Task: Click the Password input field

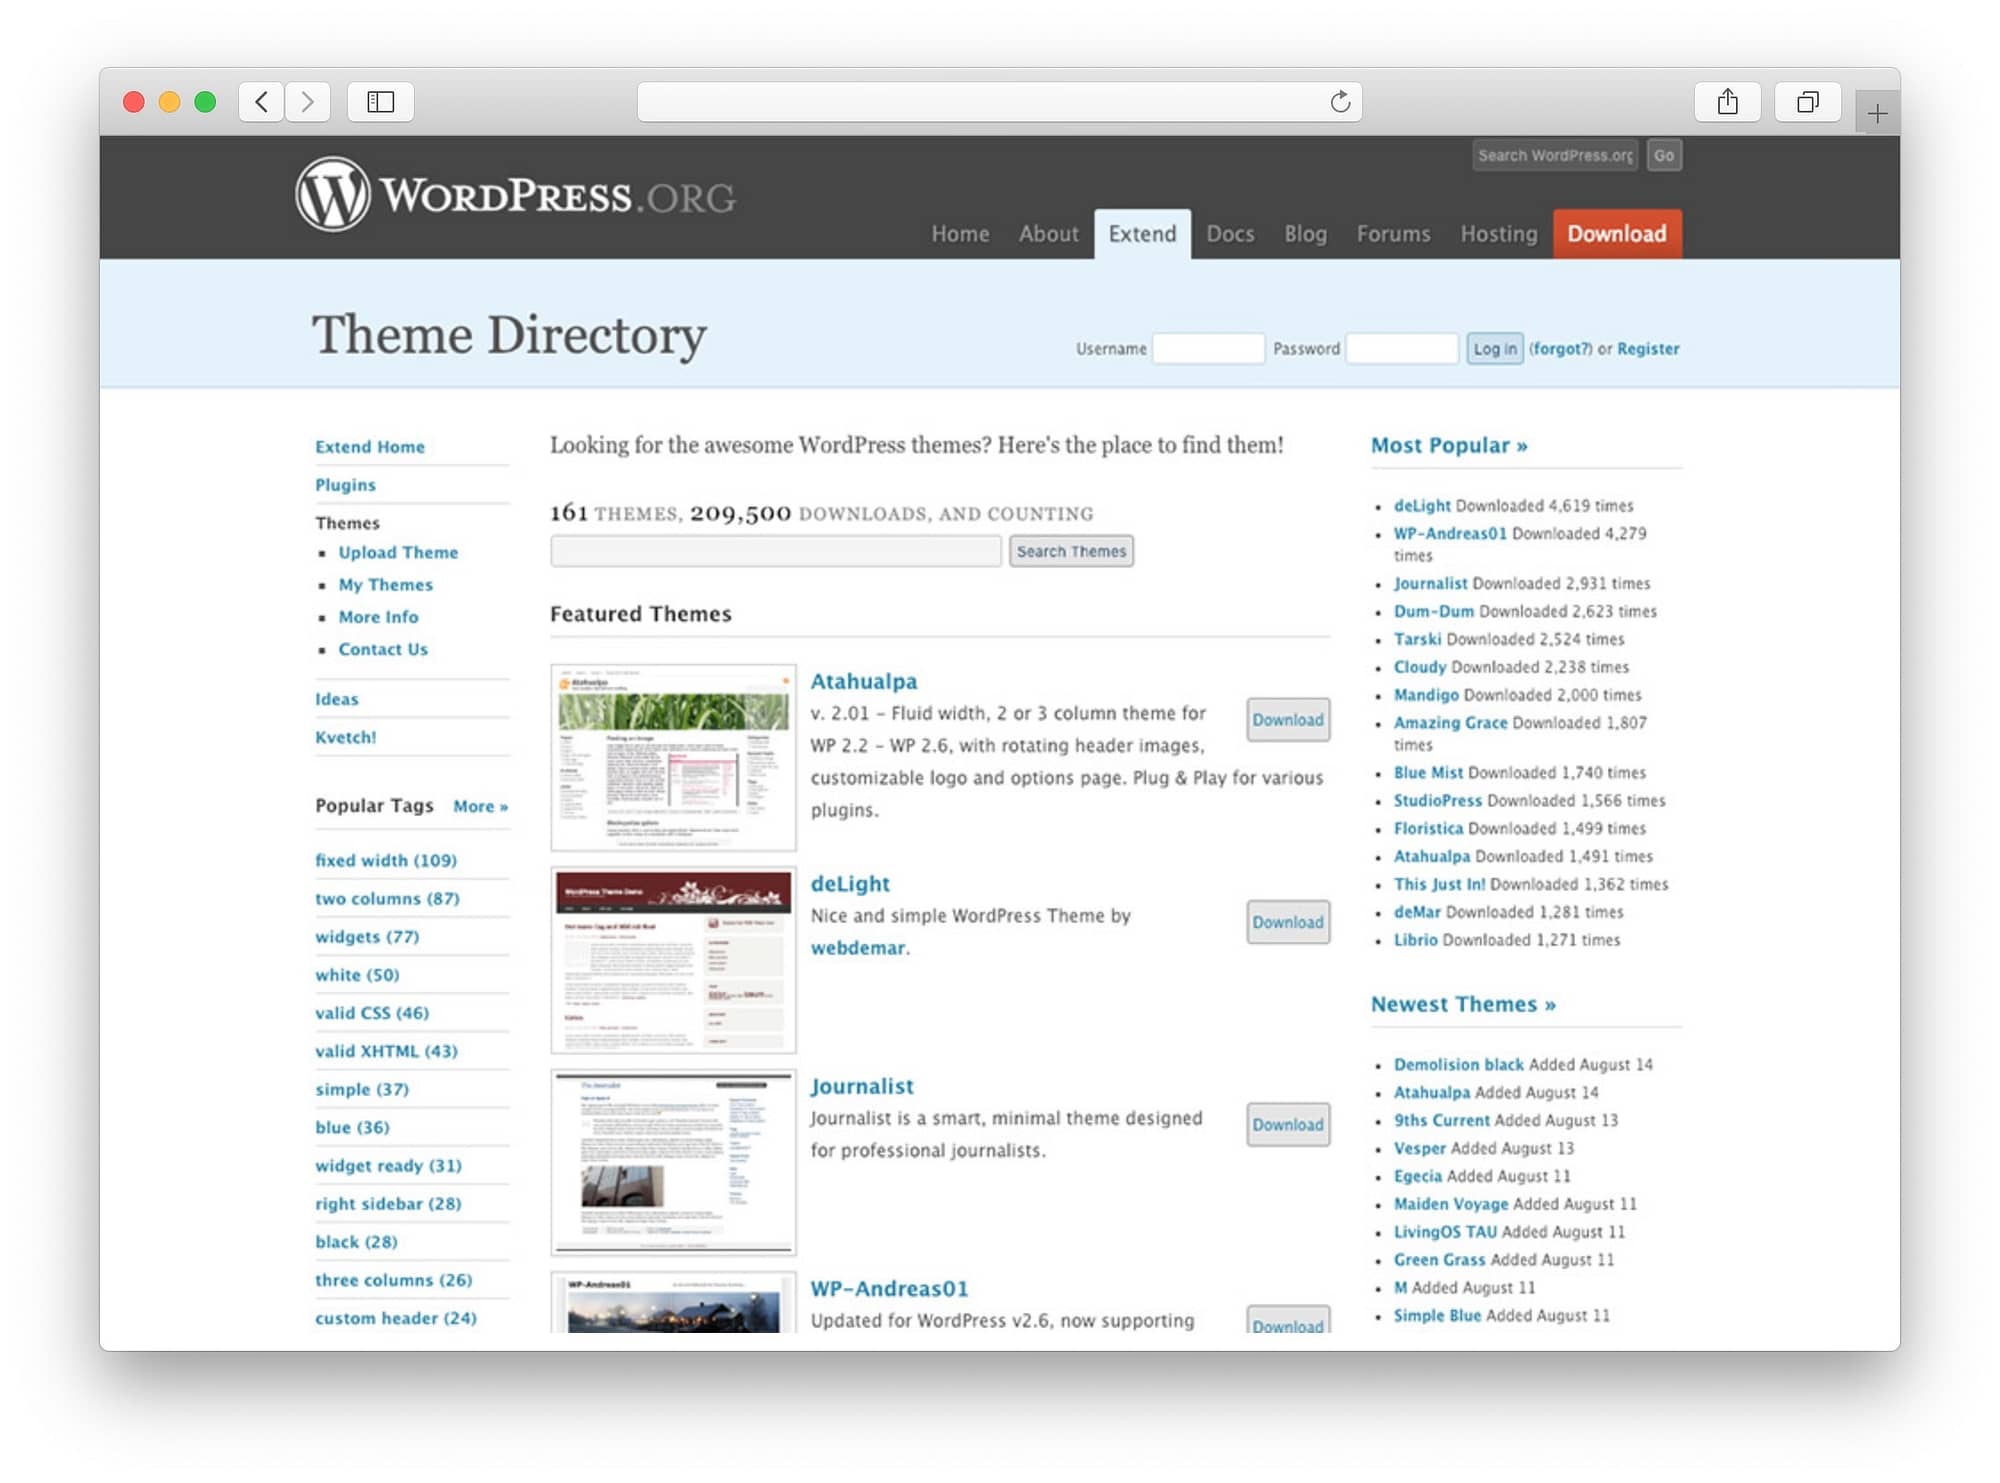Action: click(x=1401, y=349)
